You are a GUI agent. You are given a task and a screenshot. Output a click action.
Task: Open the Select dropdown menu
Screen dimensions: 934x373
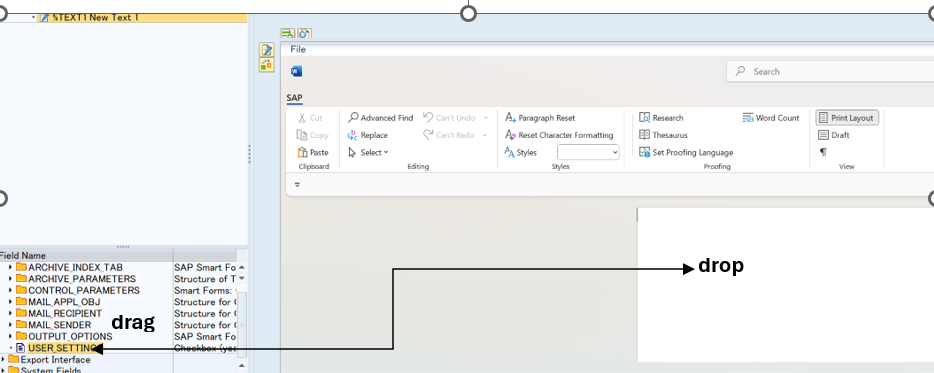368,153
